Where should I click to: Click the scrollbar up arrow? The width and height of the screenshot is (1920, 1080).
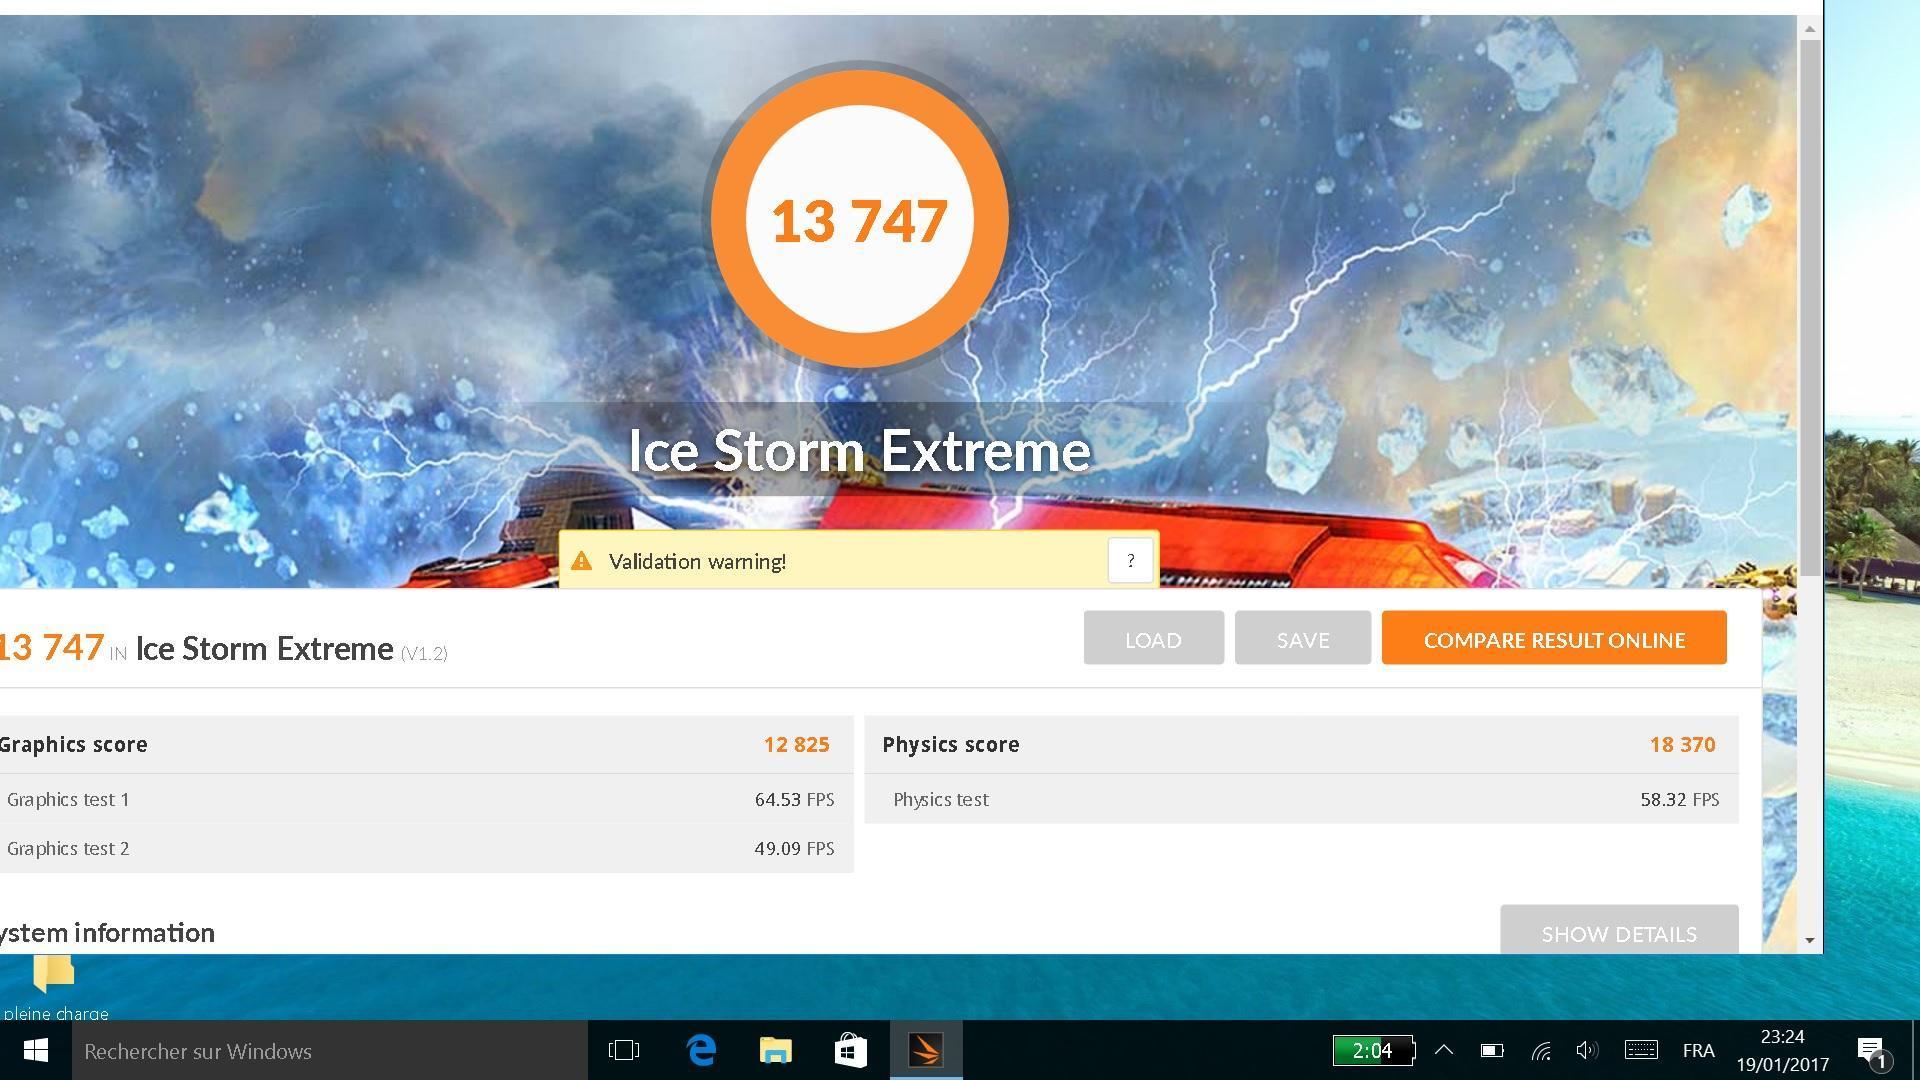click(1810, 29)
